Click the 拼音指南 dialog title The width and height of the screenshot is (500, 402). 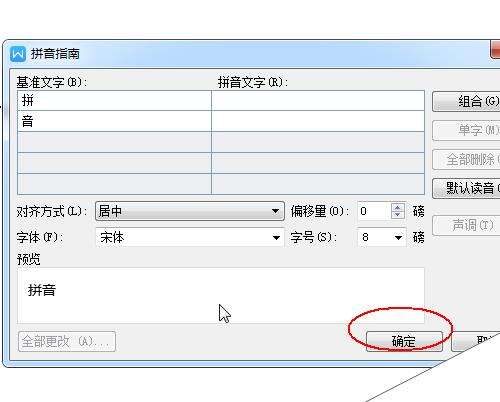[x=55, y=53]
